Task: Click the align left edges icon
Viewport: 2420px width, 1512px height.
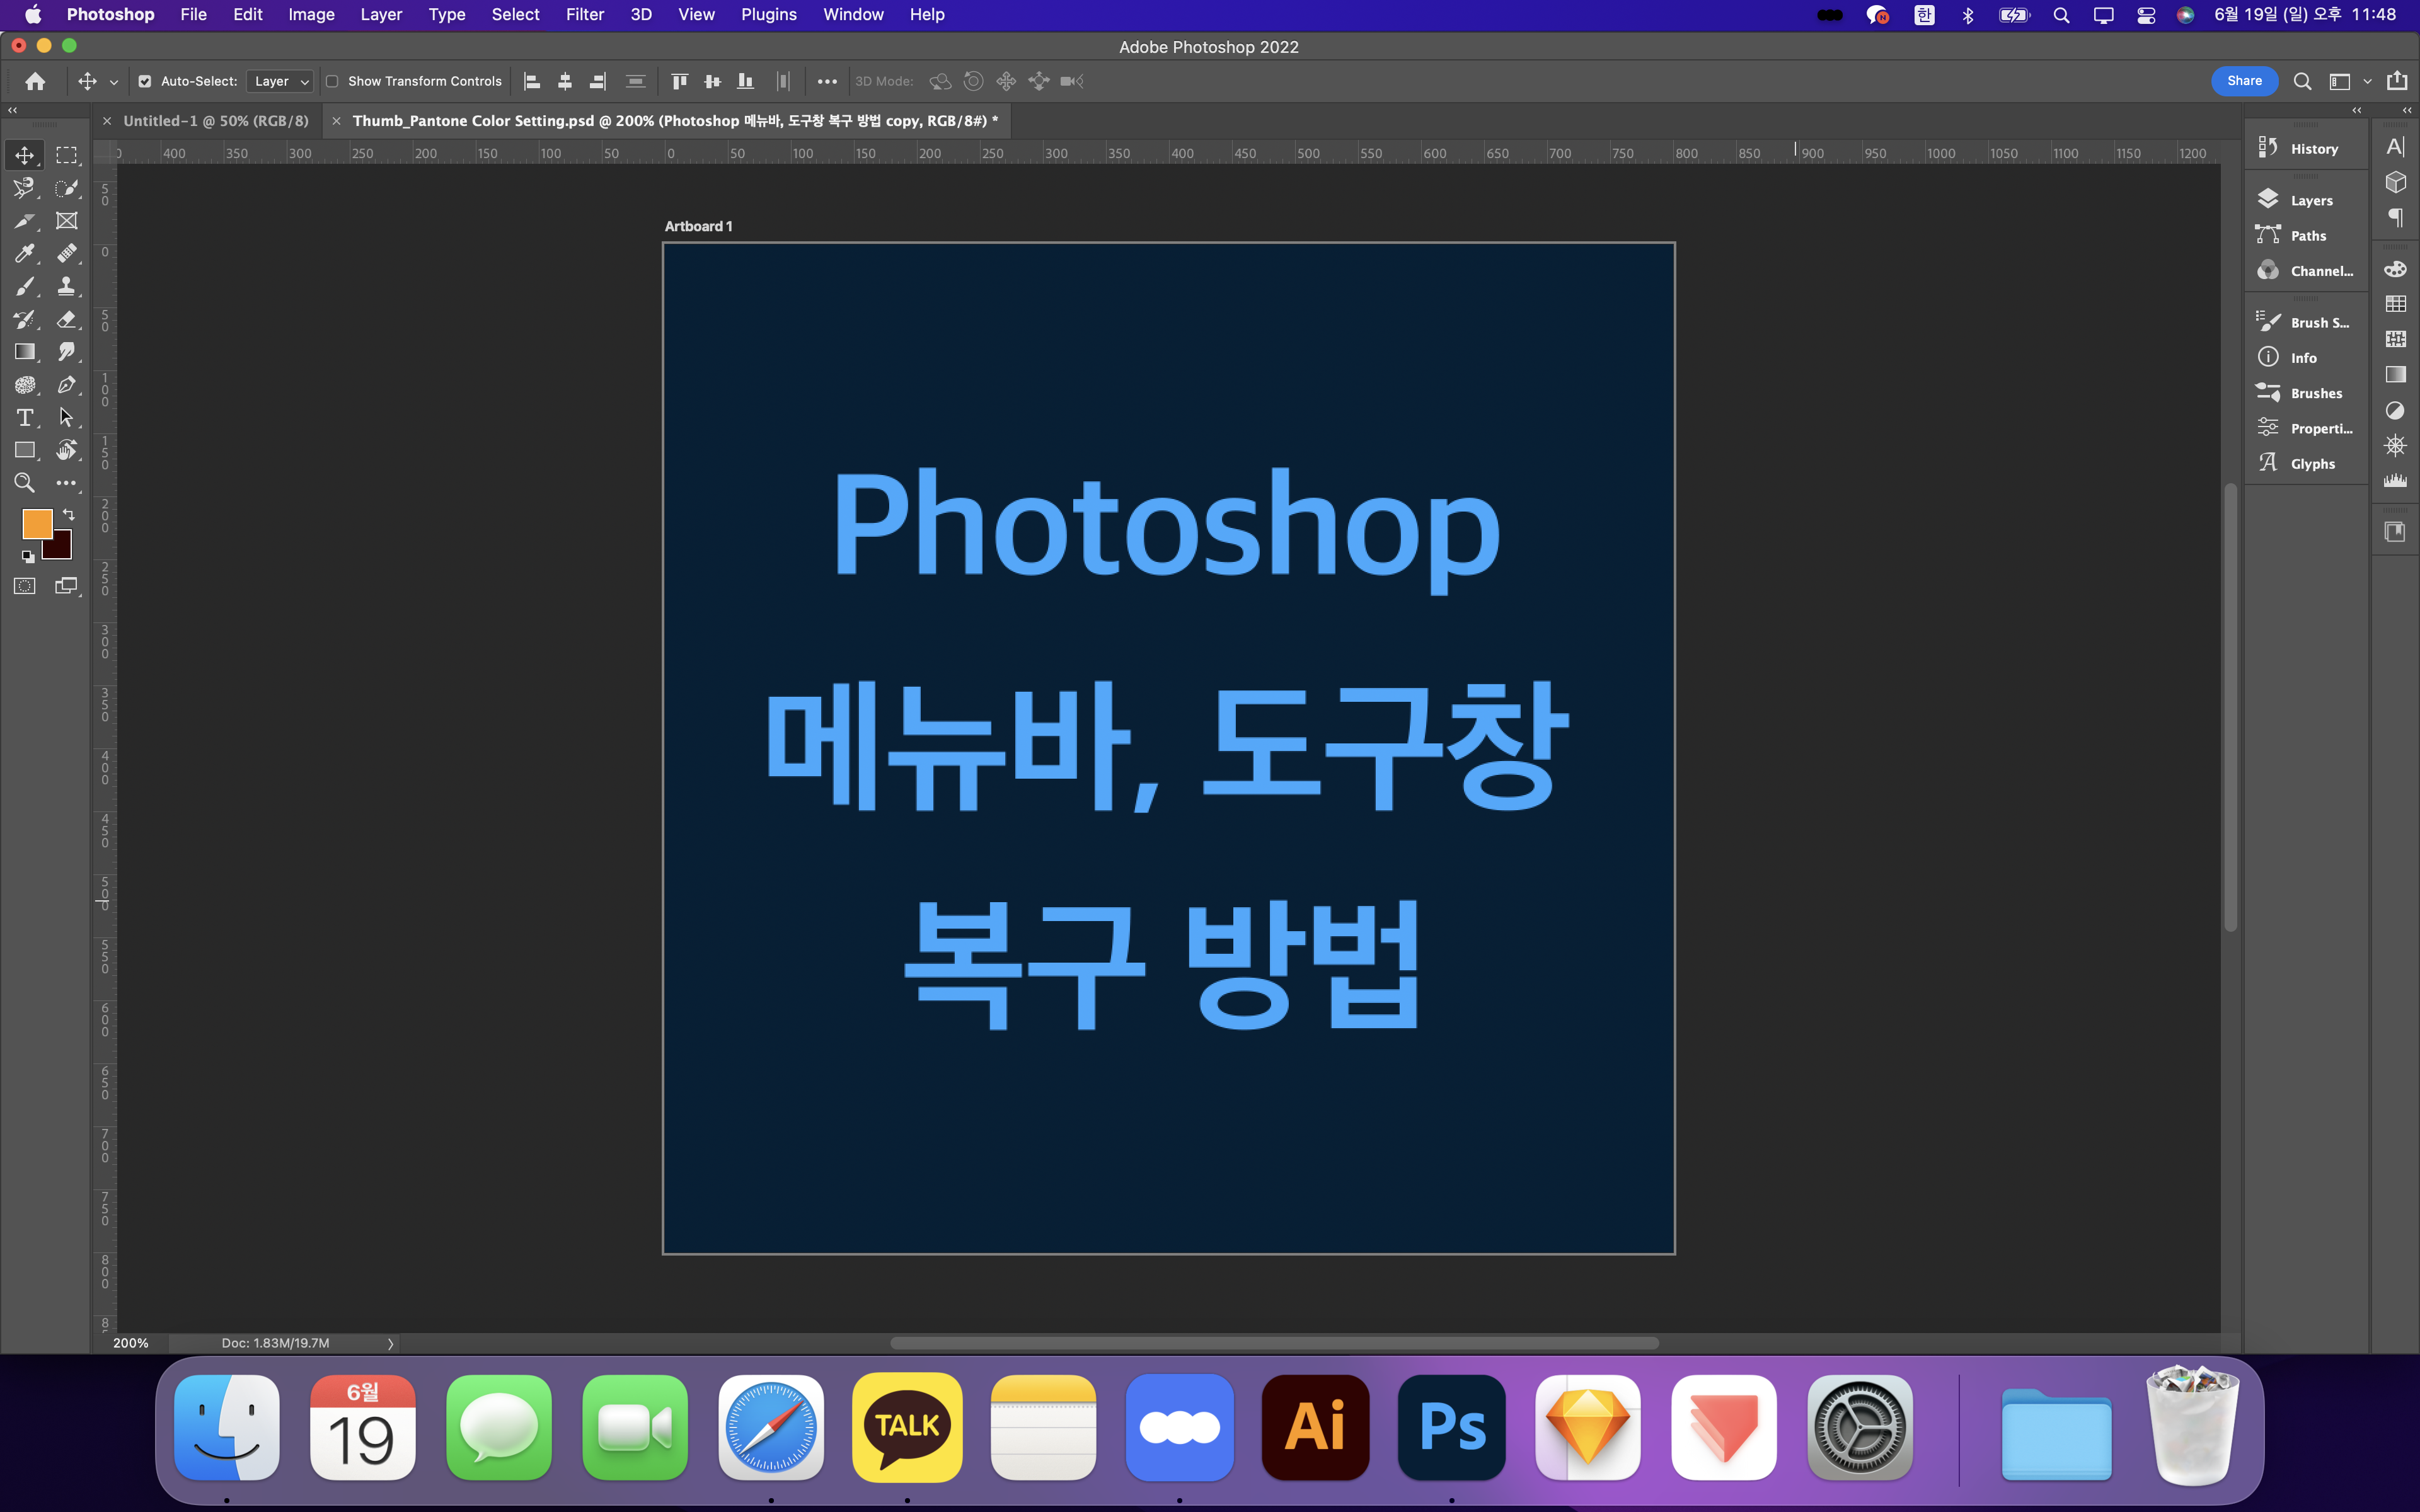Action: [x=532, y=81]
